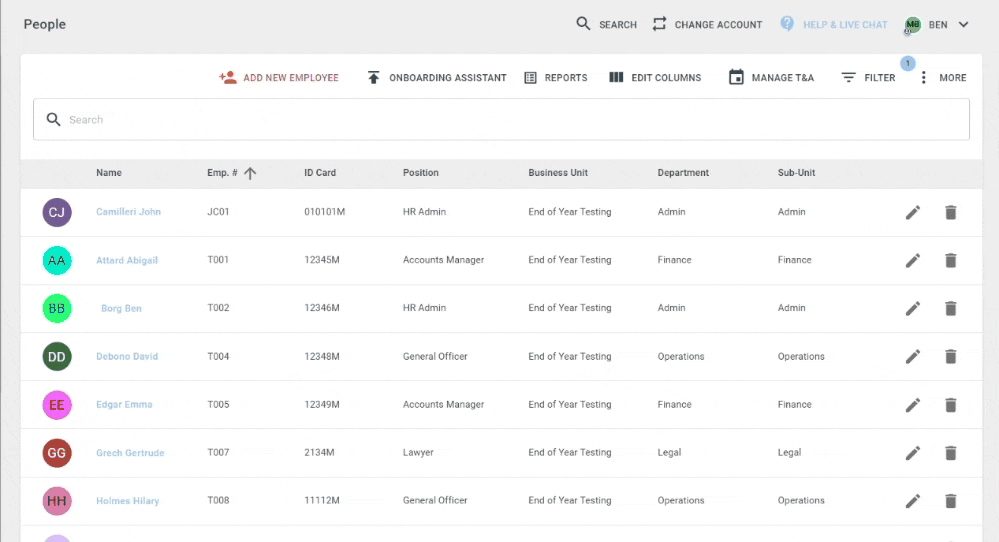Open the MORE menu label
The width and height of the screenshot is (999, 542).
[952, 78]
